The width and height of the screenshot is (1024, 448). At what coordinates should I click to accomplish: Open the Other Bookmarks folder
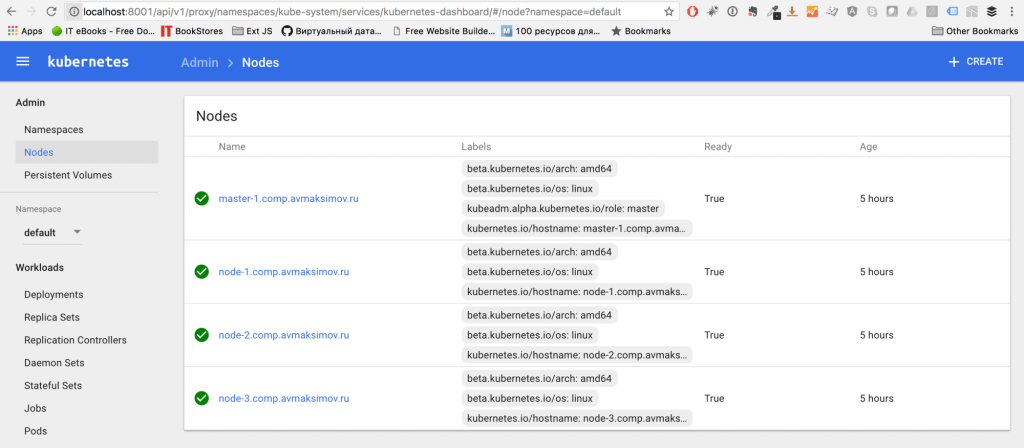pos(974,31)
